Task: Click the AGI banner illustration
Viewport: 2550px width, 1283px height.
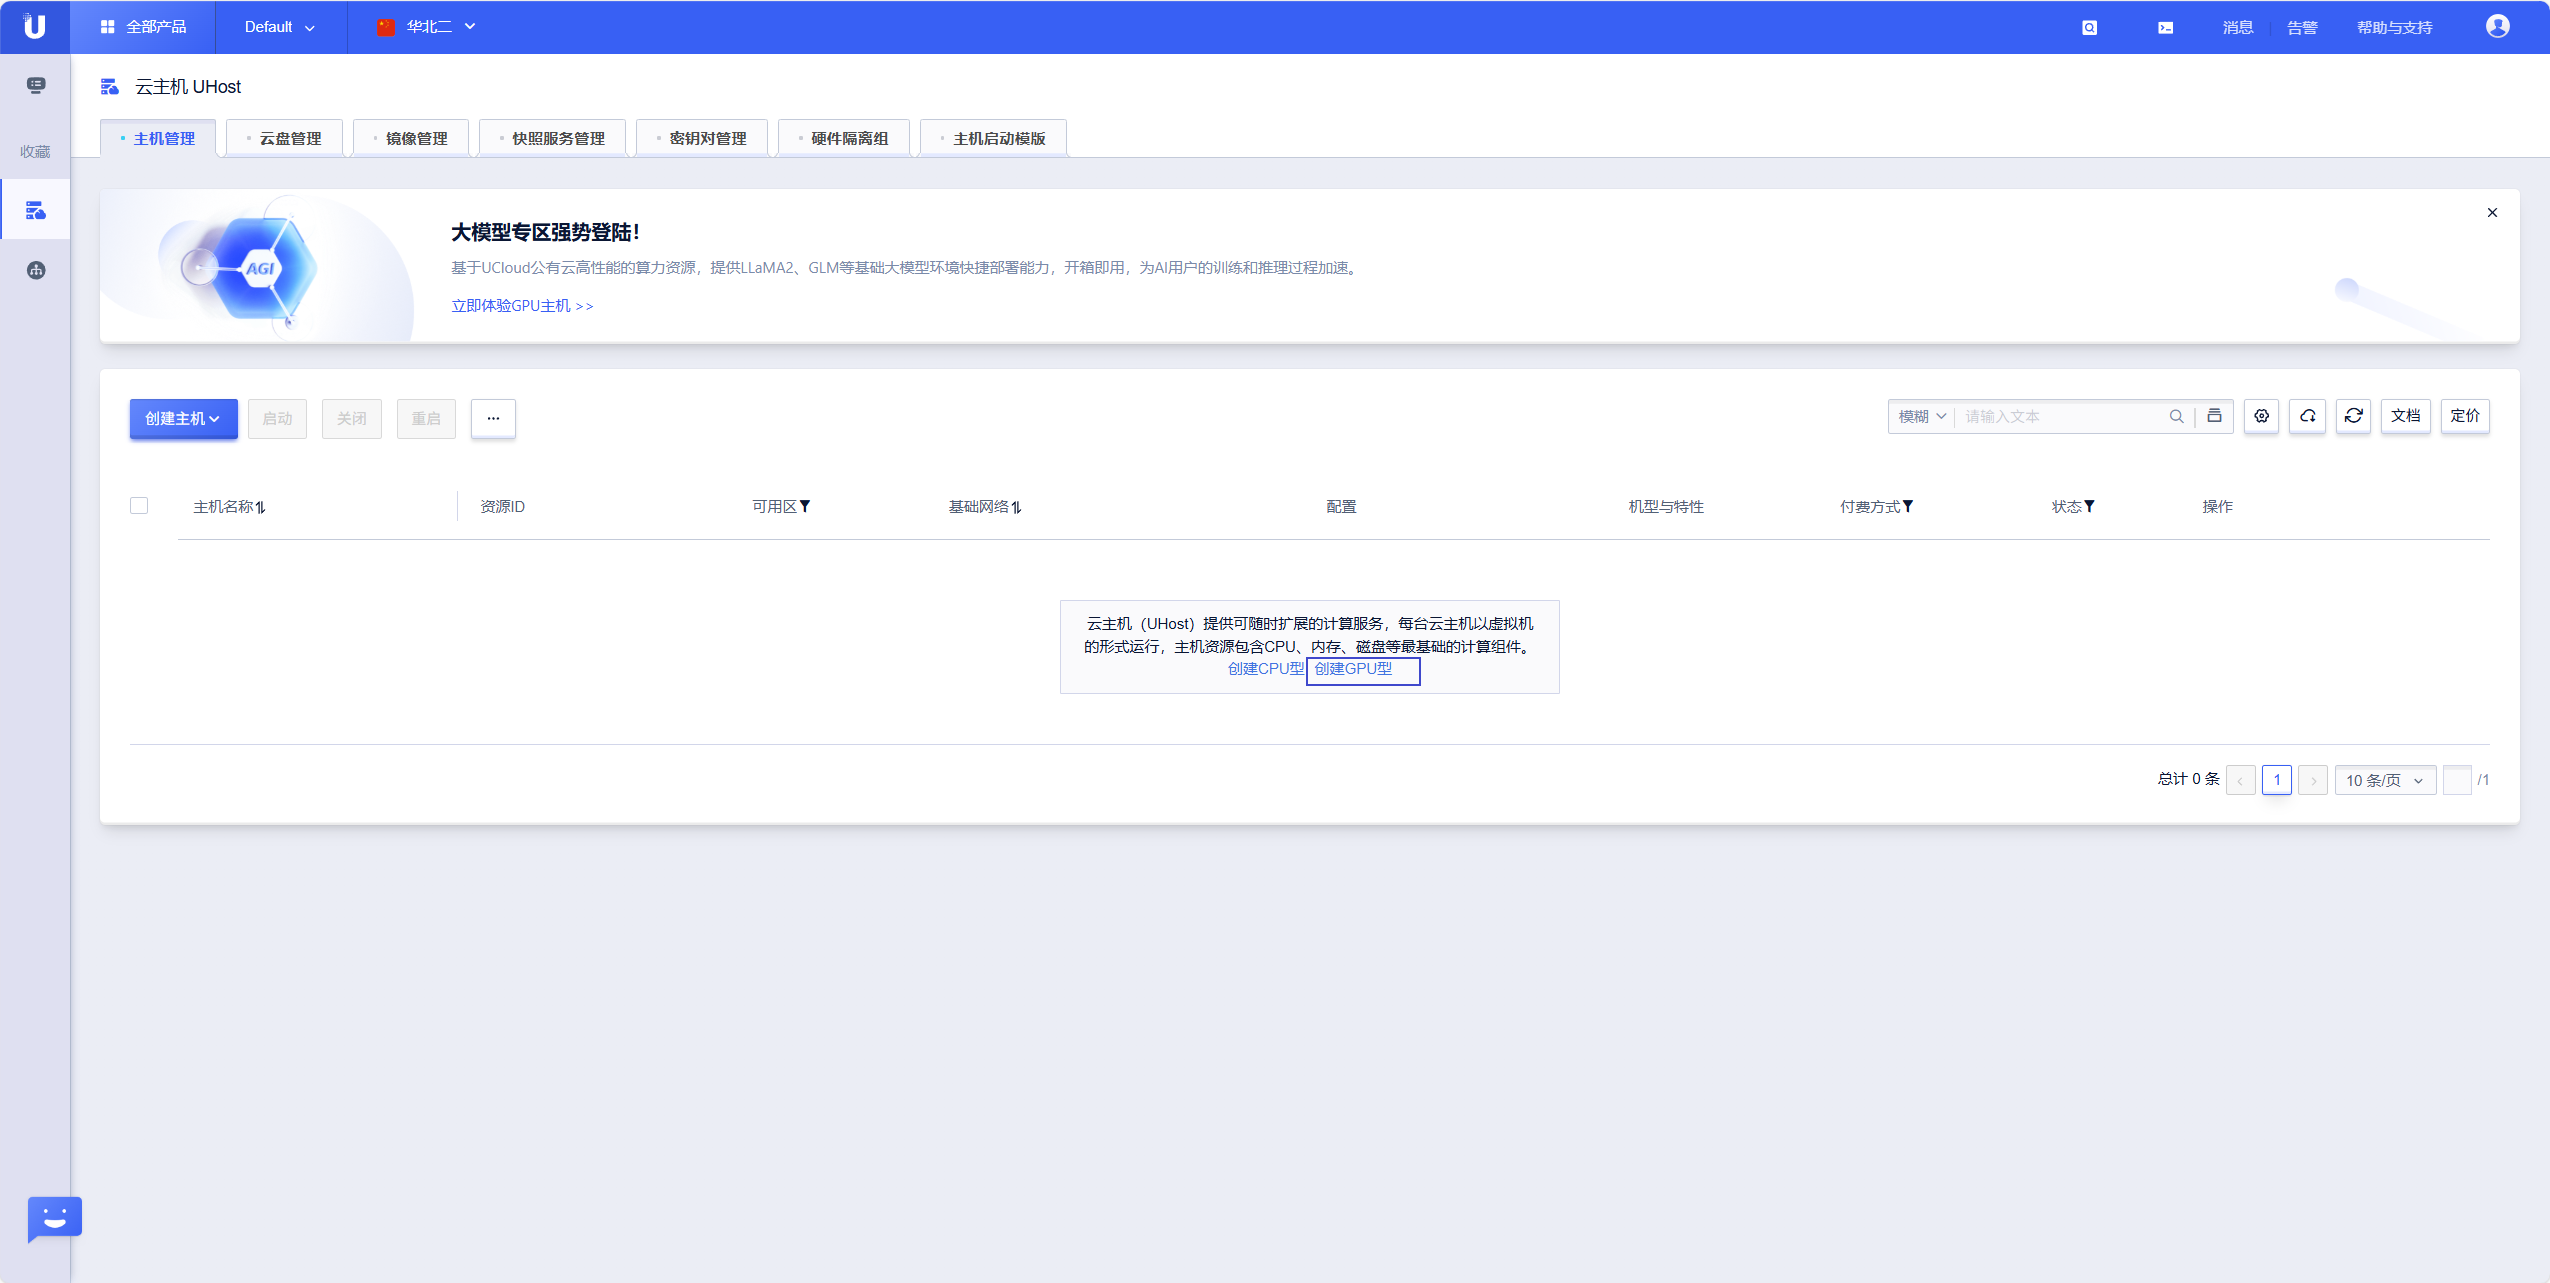Action: pyautogui.click(x=260, y=267)
